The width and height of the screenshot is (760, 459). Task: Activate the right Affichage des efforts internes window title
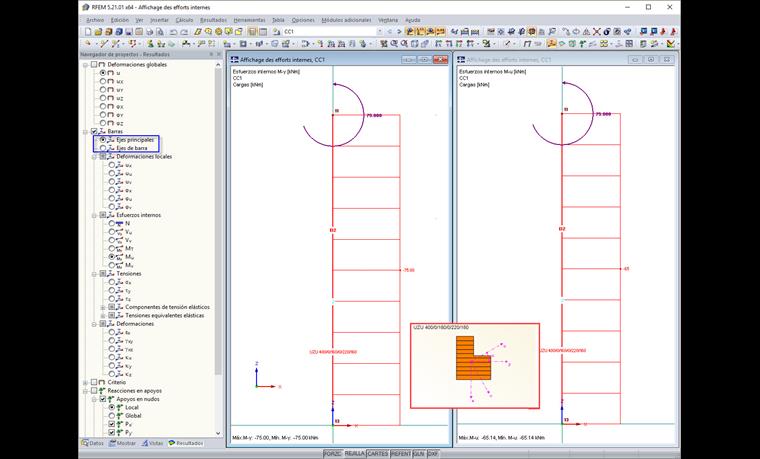pyautogui.click(x=509, y=60)
